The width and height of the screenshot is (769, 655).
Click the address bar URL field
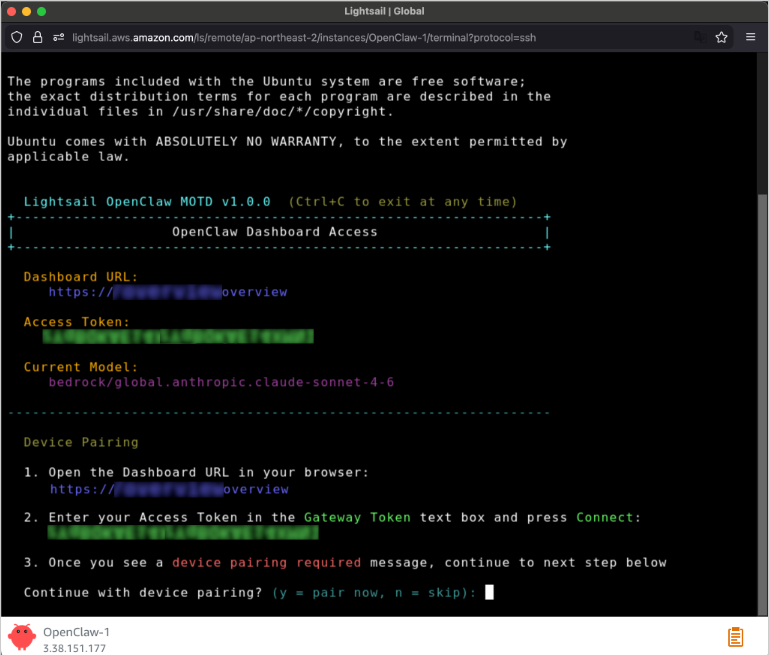tap(380, 37)
